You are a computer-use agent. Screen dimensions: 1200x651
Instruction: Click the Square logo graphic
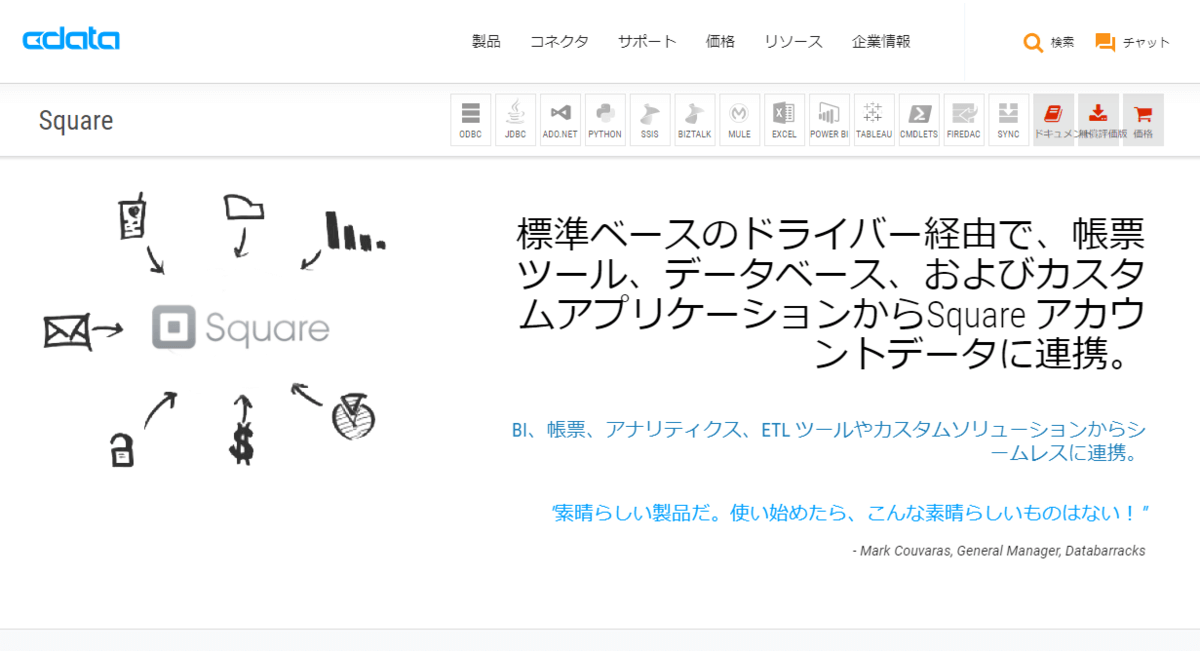click(x=241, y=328)
